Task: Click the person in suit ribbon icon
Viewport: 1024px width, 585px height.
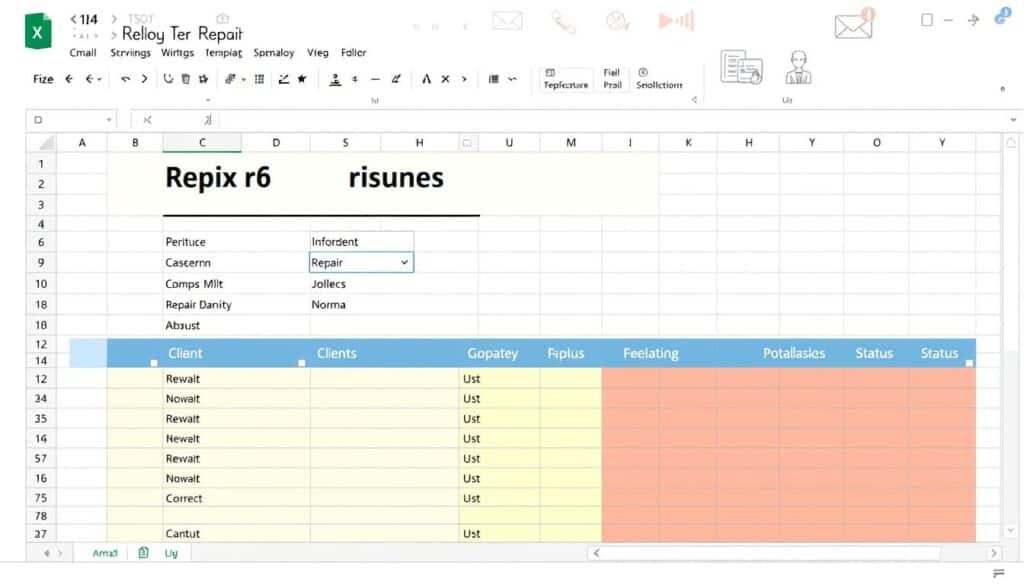Action: click(798, 67)
